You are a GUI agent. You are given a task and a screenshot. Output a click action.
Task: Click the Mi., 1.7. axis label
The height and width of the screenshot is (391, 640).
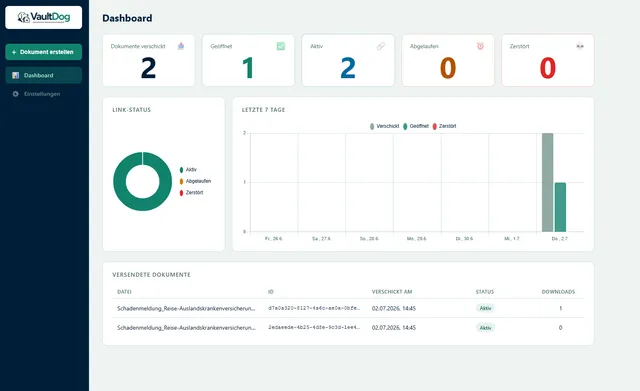[512, 239]
